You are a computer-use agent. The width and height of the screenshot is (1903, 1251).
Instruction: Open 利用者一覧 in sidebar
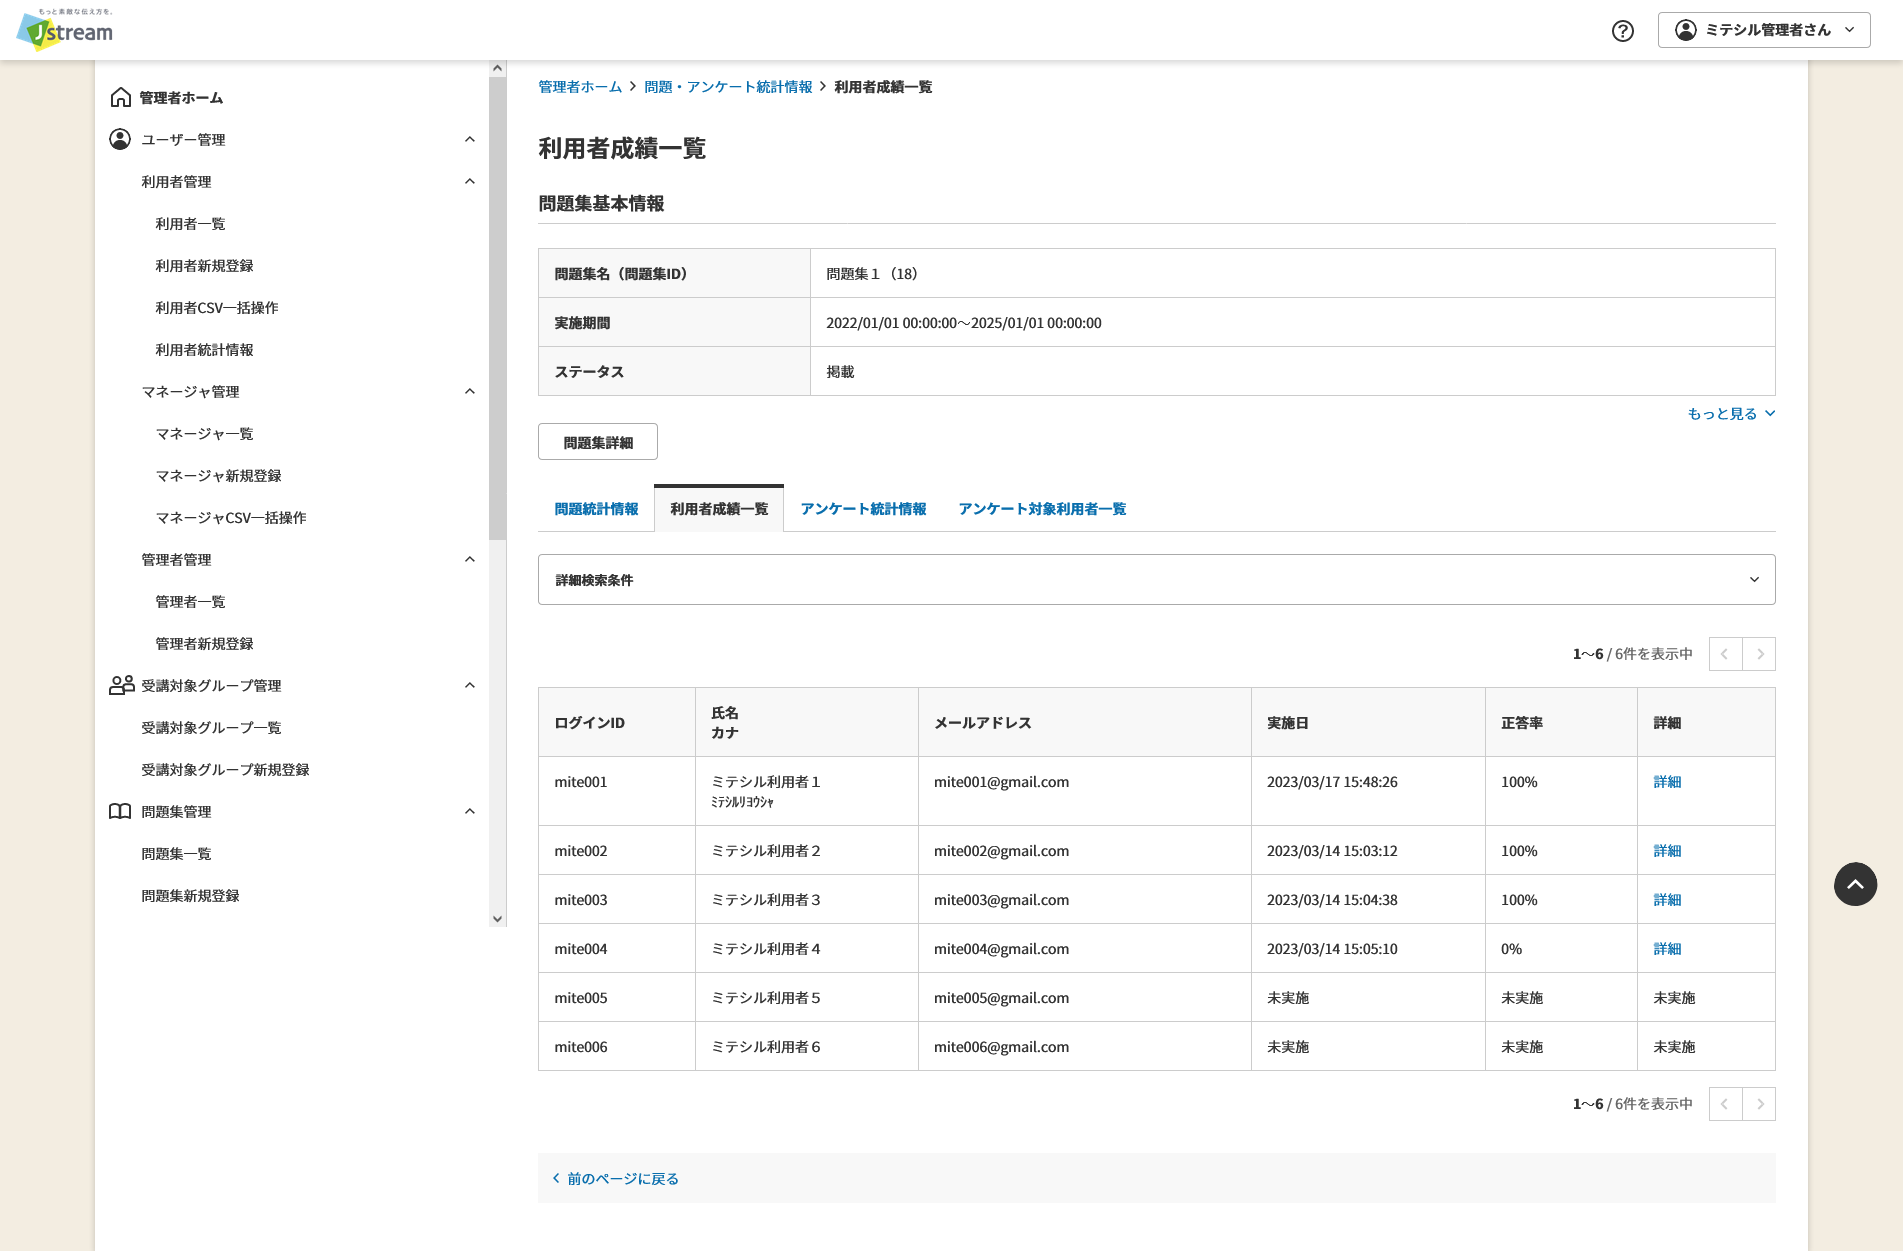pyautogui.click(x=190, y=224)
